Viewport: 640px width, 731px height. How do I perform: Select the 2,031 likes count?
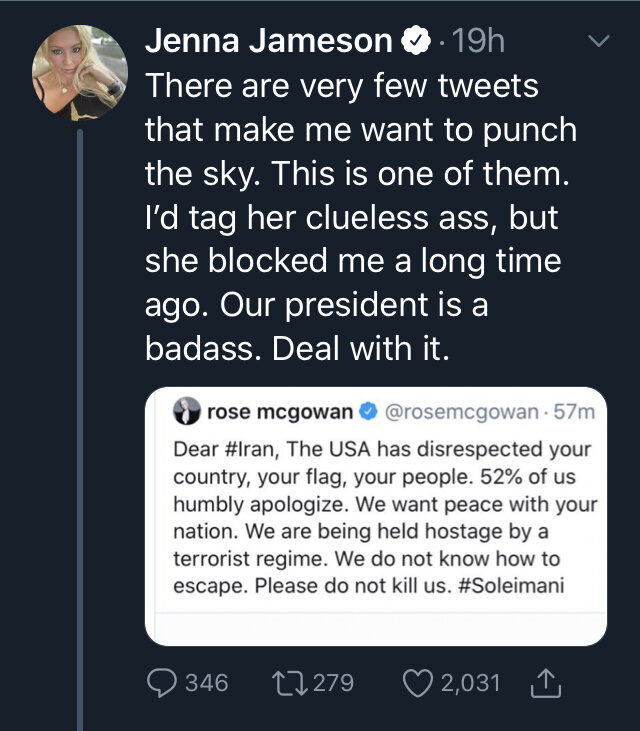click(x=470, y=683)
